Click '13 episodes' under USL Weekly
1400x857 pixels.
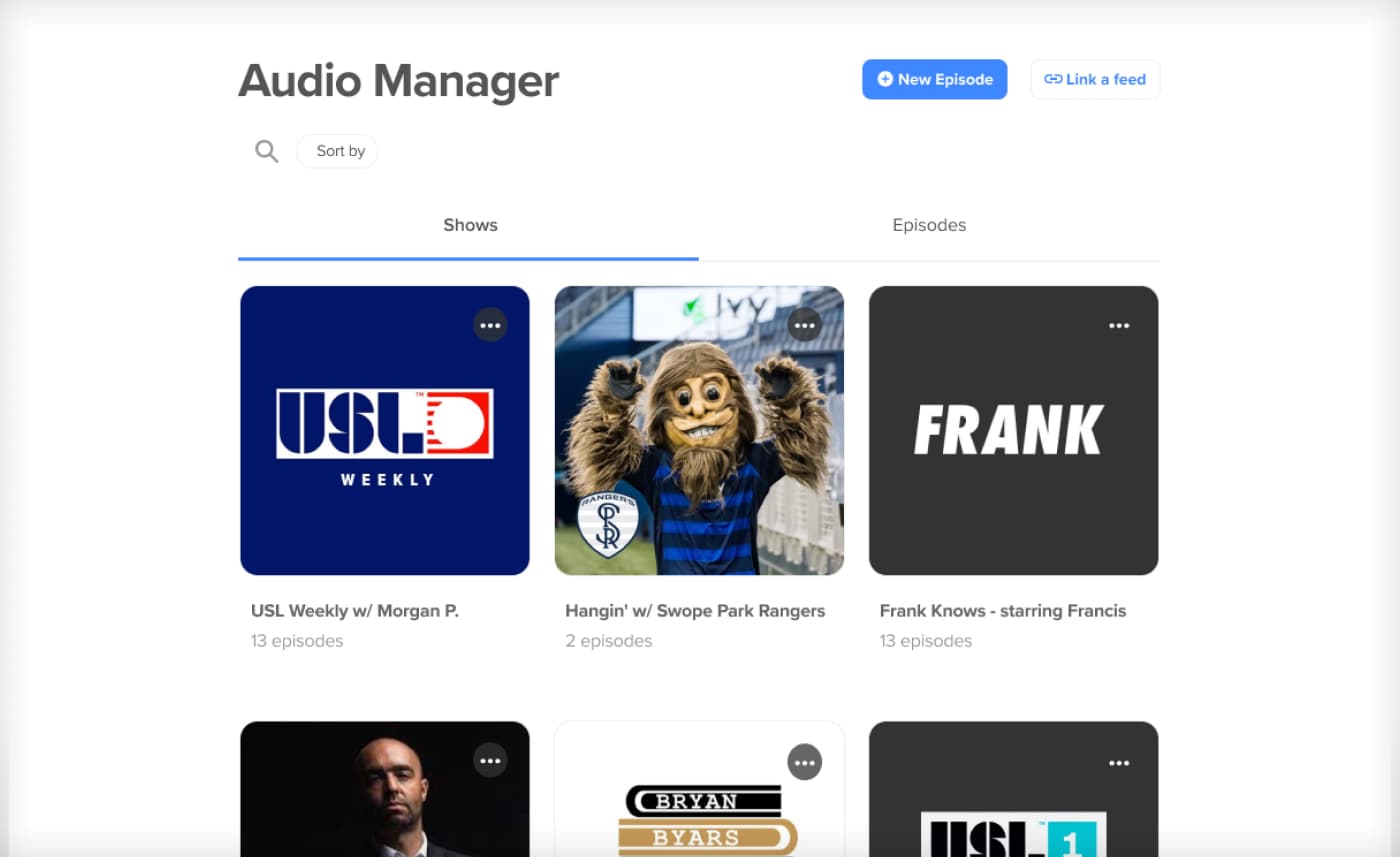297,641
